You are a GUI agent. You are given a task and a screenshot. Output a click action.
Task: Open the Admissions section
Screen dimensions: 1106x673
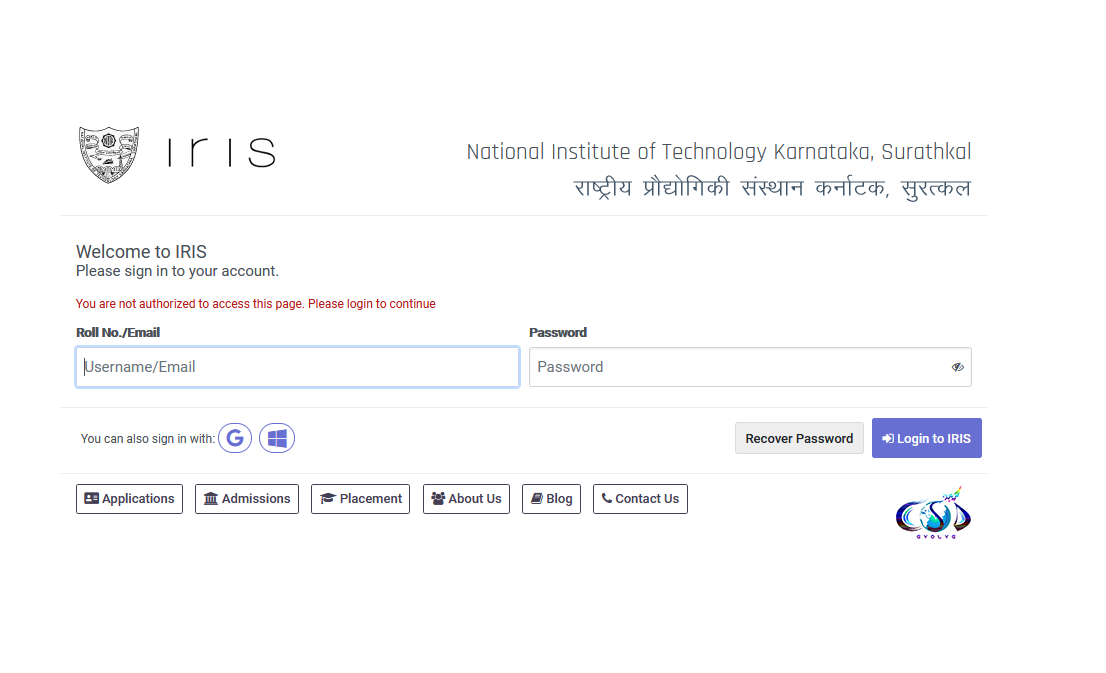coord(246,498)
